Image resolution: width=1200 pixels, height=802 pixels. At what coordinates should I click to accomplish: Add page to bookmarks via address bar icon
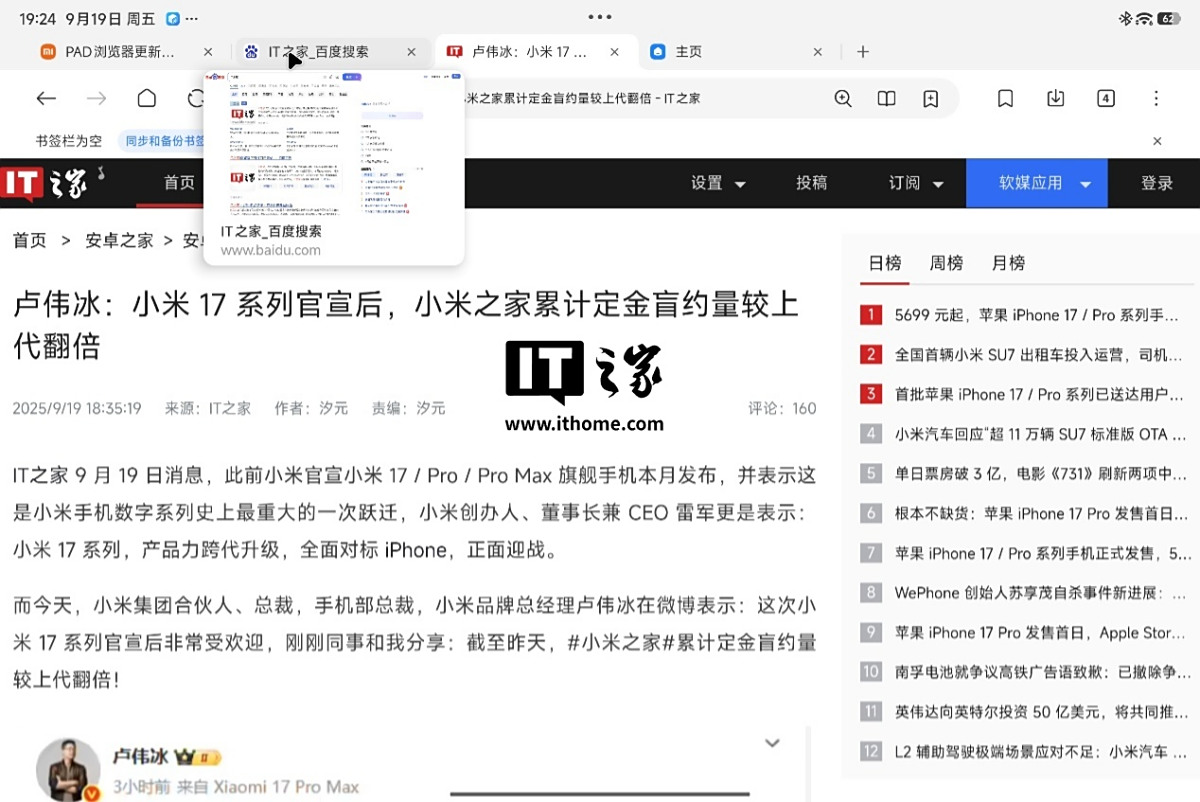[x=930, y=98]
